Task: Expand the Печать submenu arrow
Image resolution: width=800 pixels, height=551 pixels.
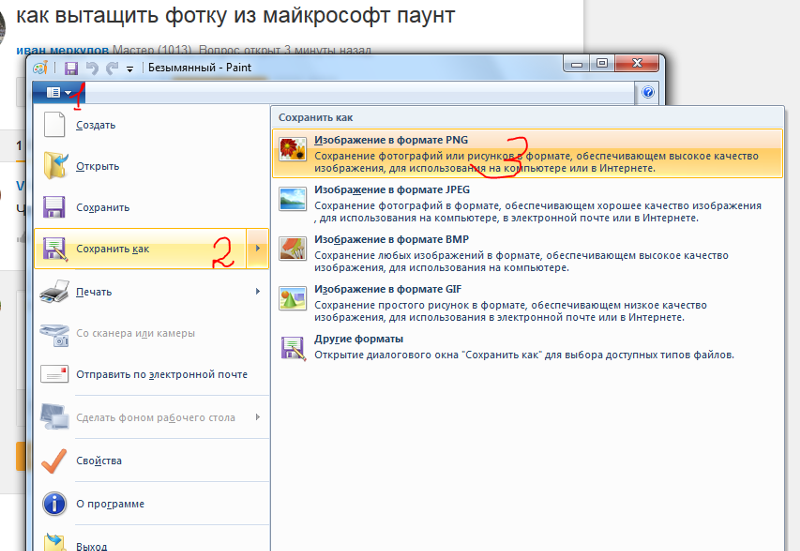Action: pos(258,291)
